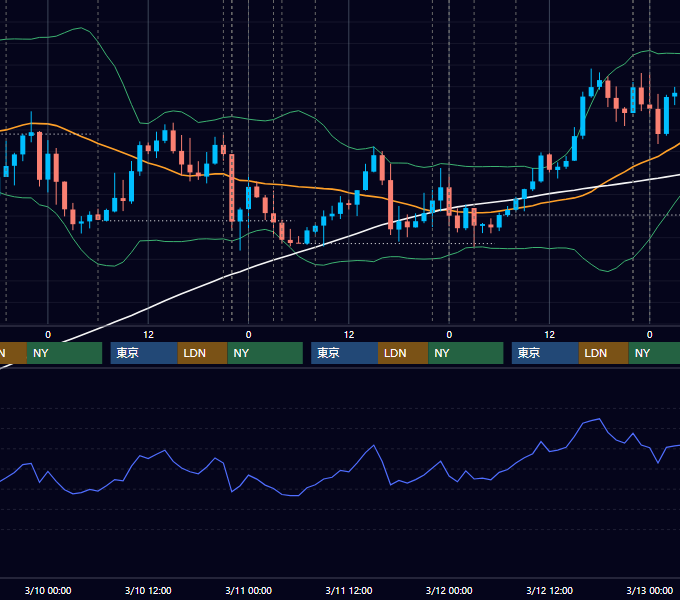
Task: Select the 東京 session block spanning 3/12 12:00
Action: (545, 353)
